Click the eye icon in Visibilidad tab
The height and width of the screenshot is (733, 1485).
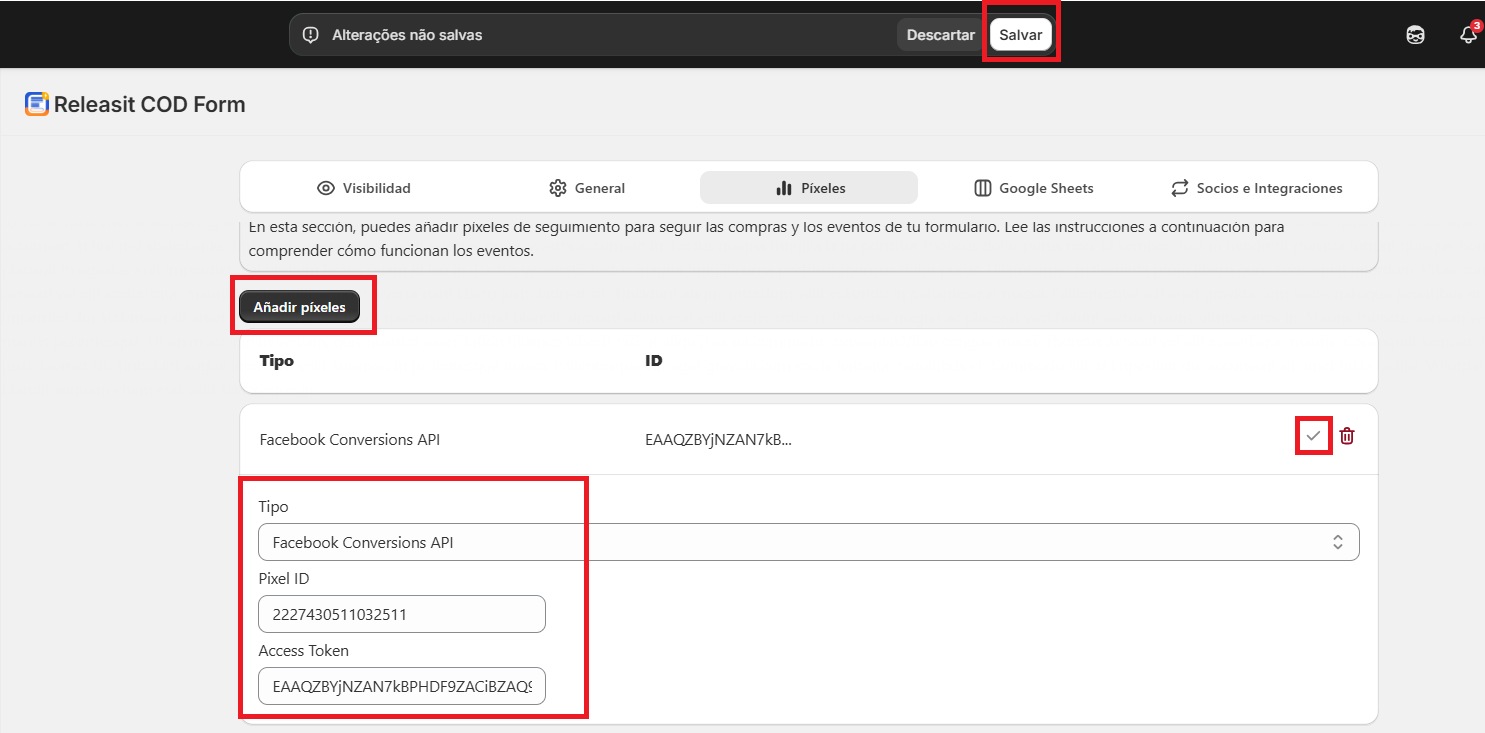pyautogui.click(x=325, y=188)
